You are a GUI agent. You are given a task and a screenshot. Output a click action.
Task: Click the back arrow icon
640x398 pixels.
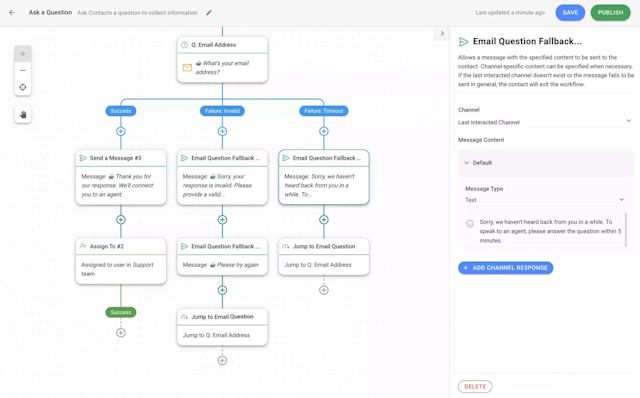tap(12, 13)
